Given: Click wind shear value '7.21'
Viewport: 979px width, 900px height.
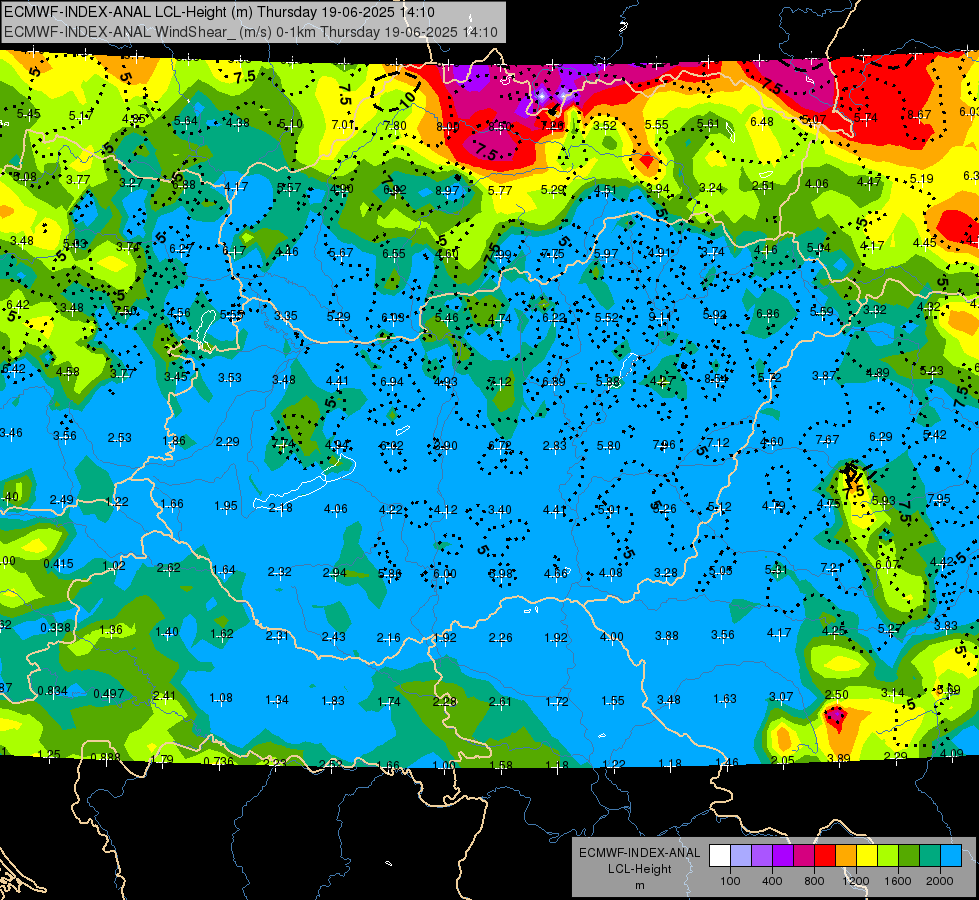Looking at the screenshot, I should (x=832, y=568).
